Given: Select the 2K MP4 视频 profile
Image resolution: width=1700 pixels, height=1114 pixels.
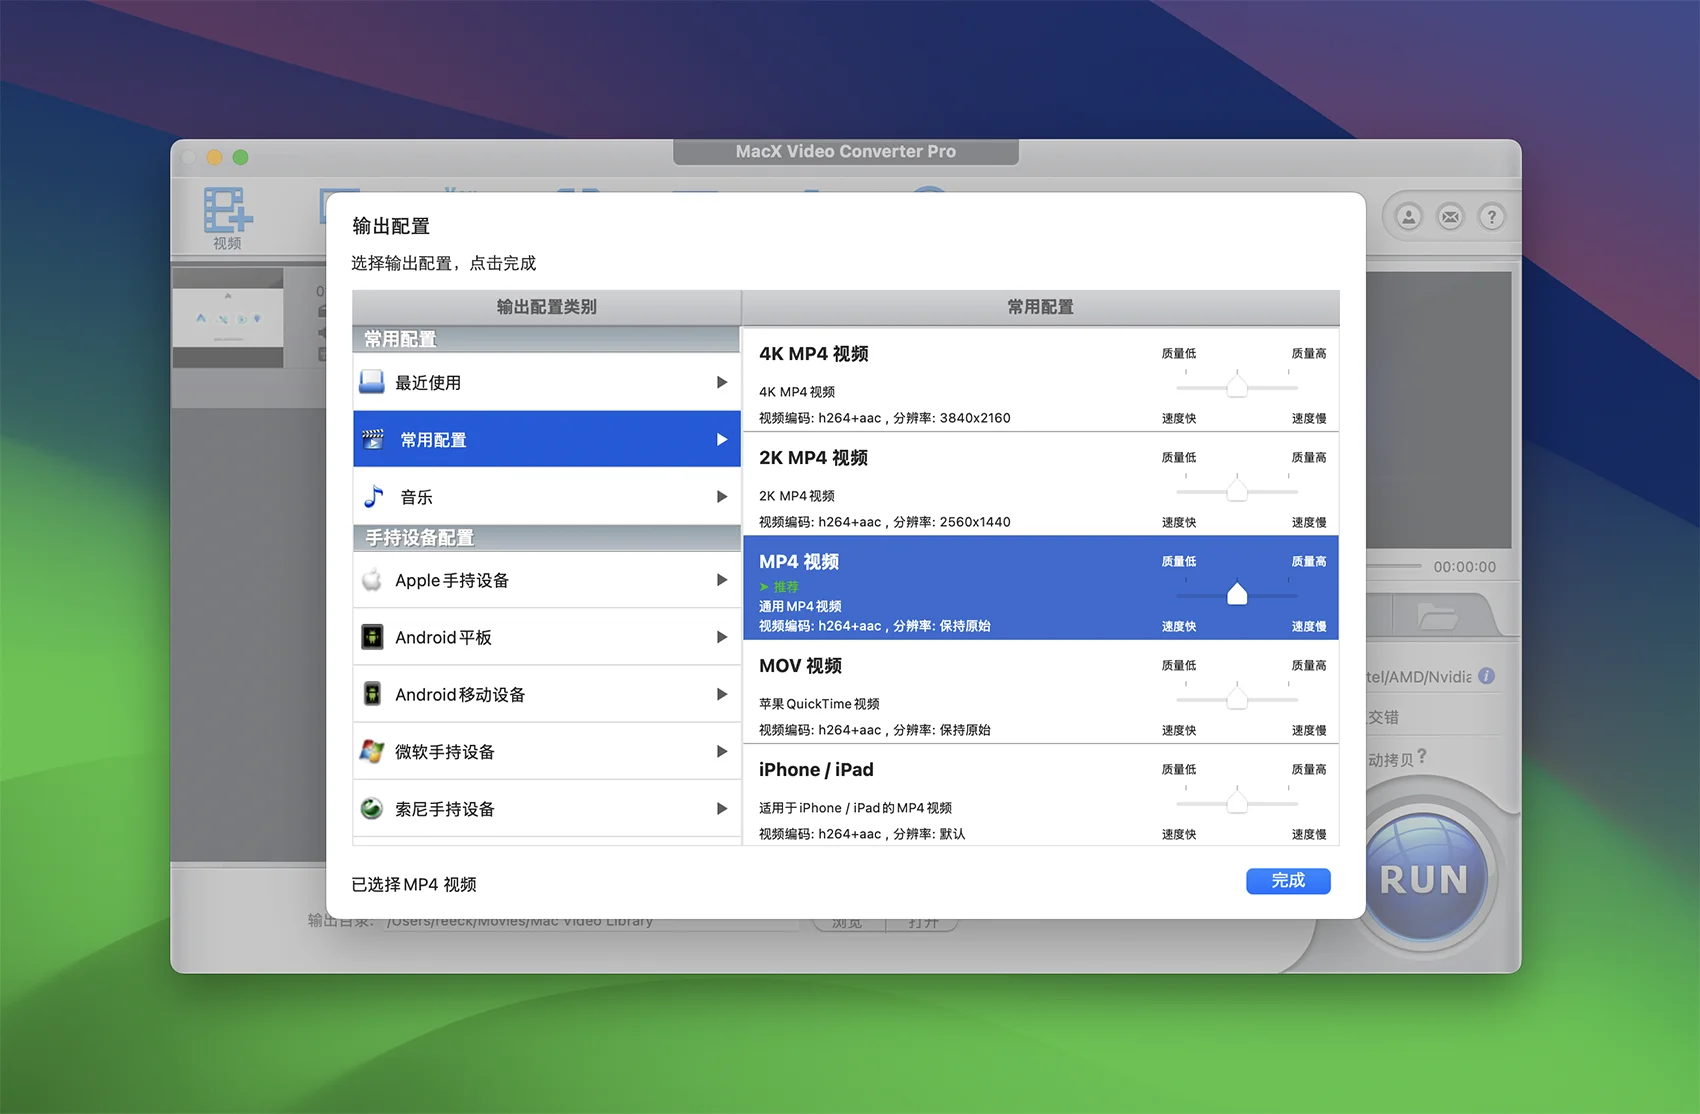Looking at the screenshot, I should pos(1041,484).
